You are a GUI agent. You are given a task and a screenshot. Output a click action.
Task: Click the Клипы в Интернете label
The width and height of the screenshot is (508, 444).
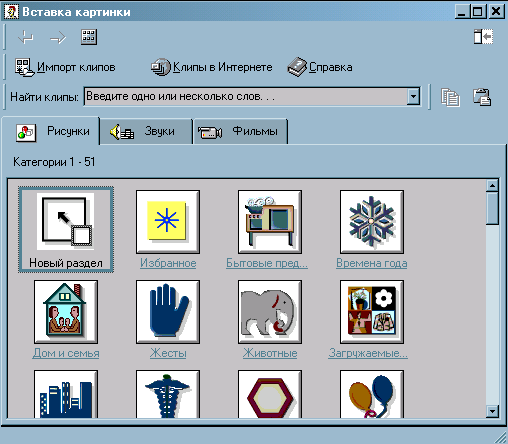click(x=222, y=67)
